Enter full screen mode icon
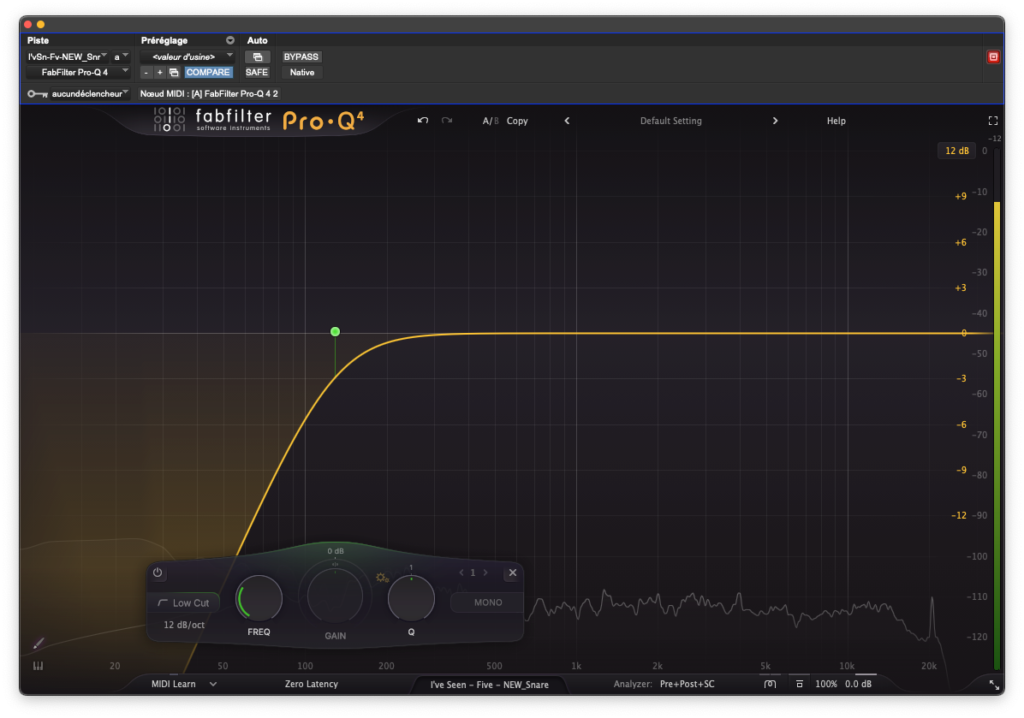 (993, 121)
